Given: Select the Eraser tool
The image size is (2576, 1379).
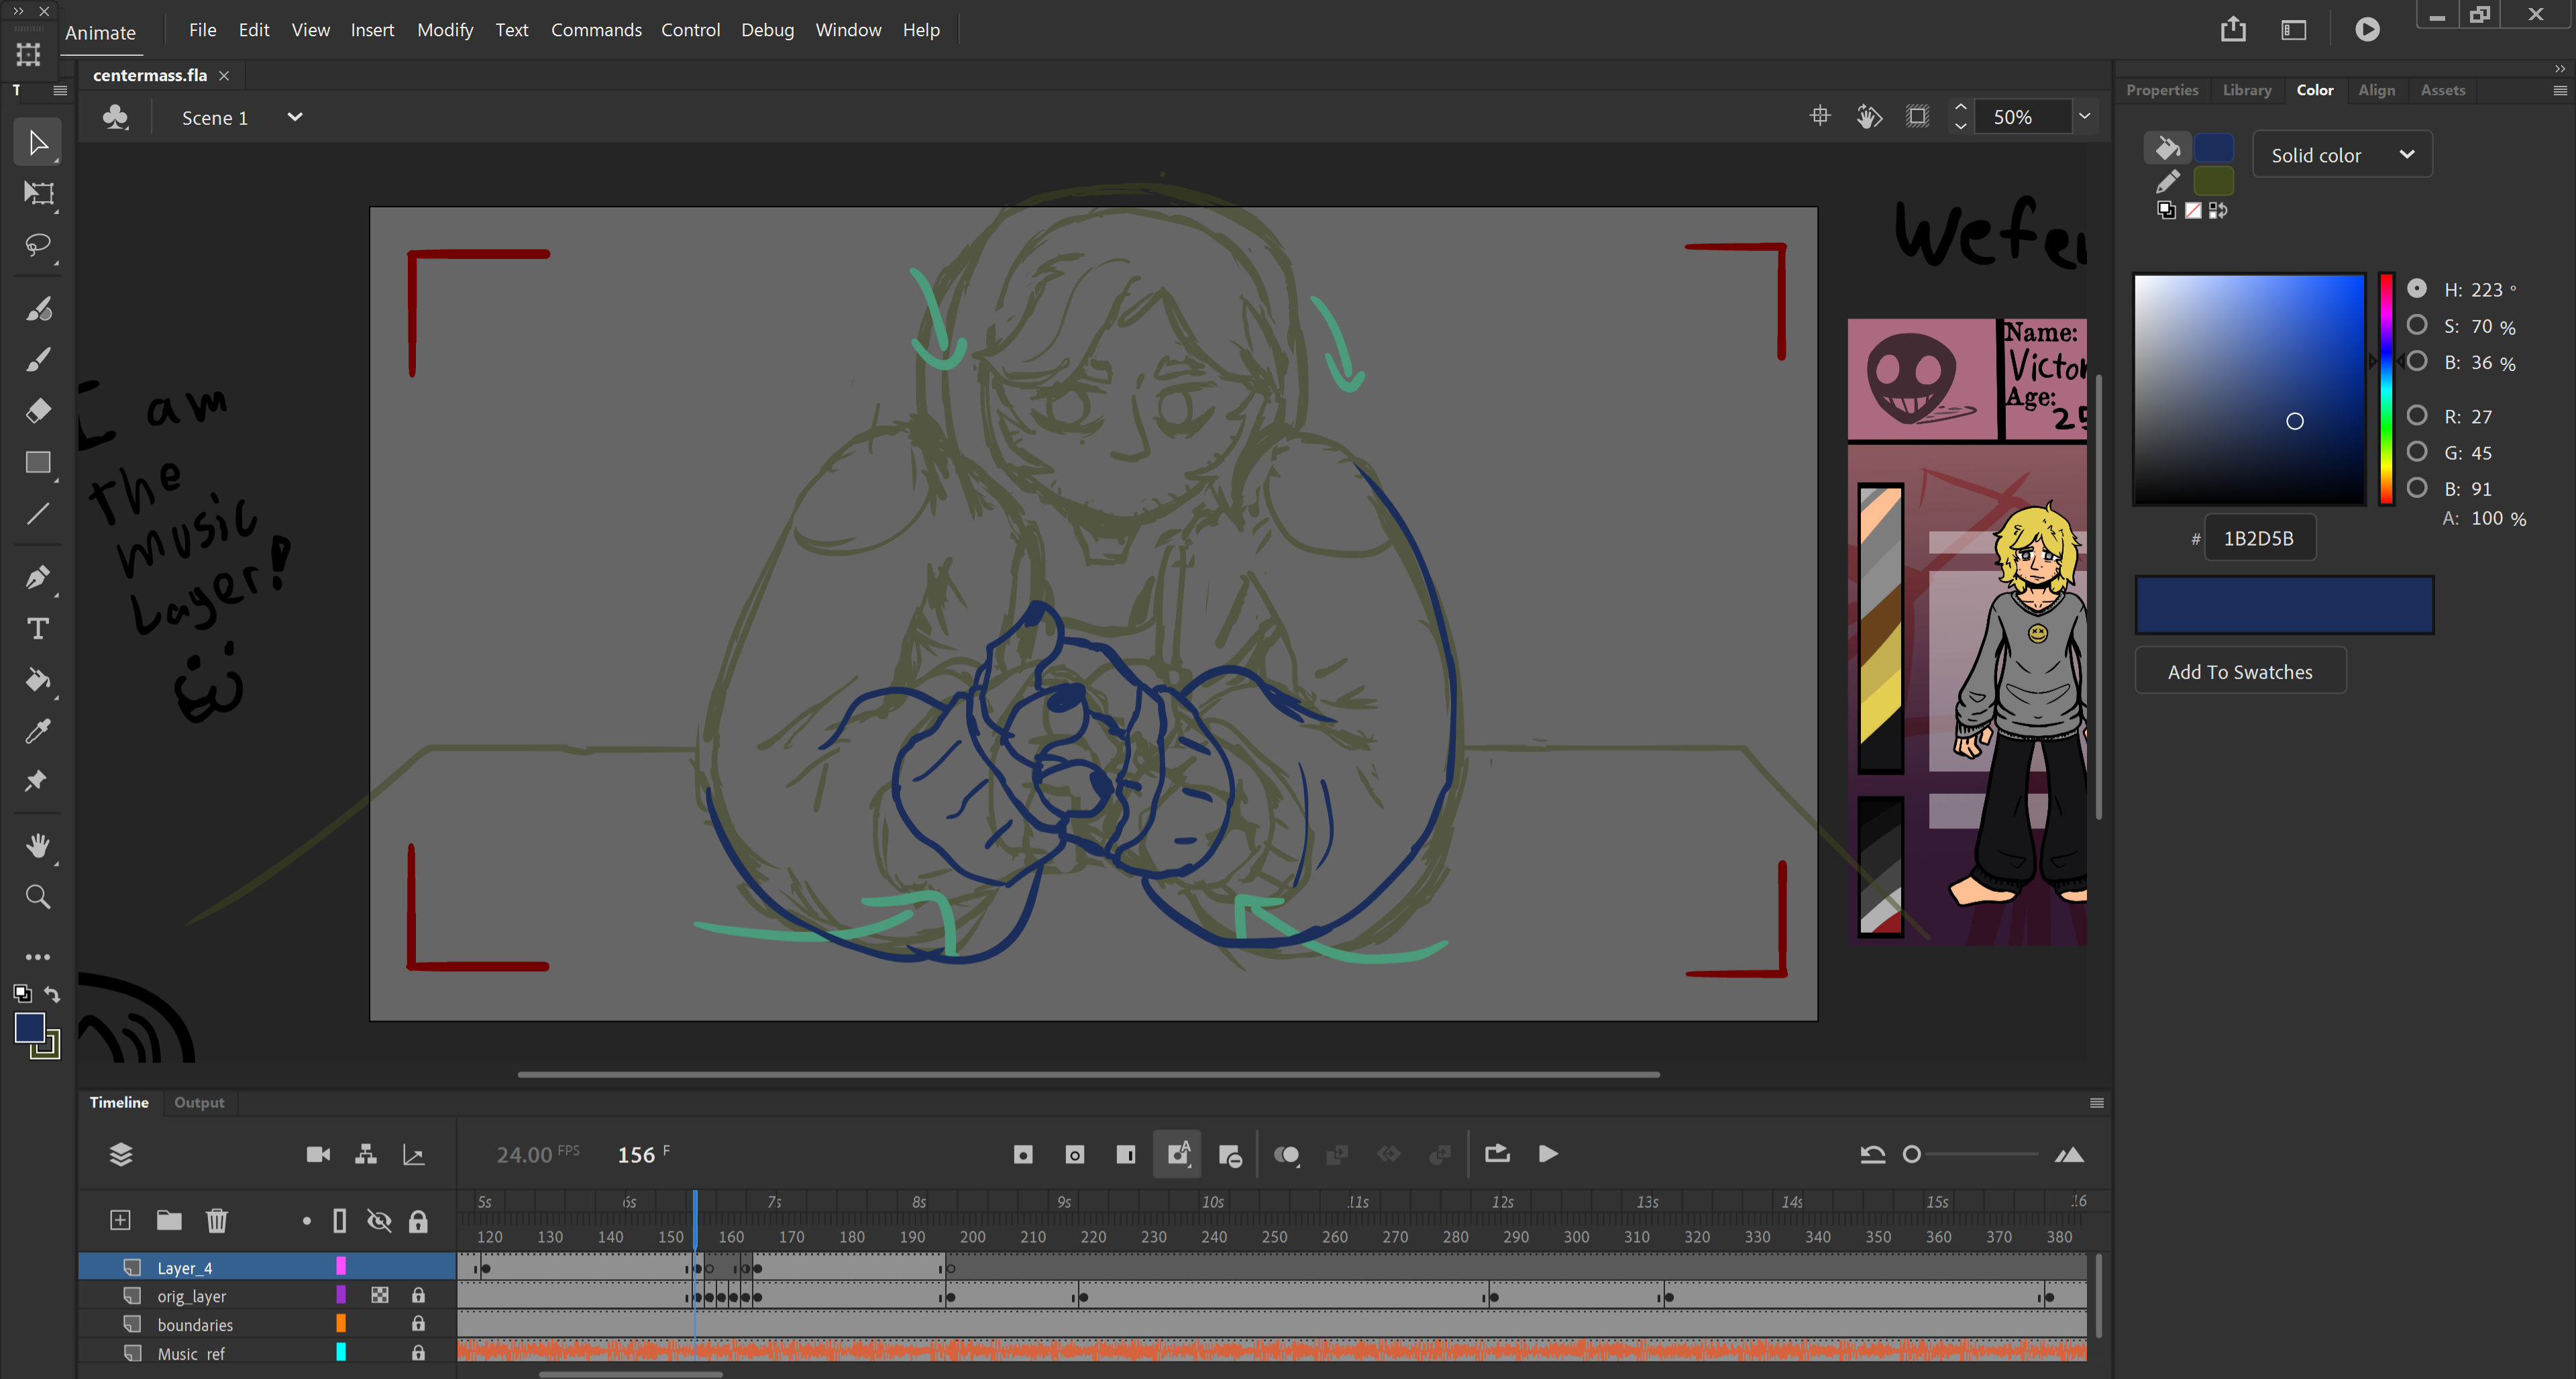Looking at the screenshot, I should 38,410.
